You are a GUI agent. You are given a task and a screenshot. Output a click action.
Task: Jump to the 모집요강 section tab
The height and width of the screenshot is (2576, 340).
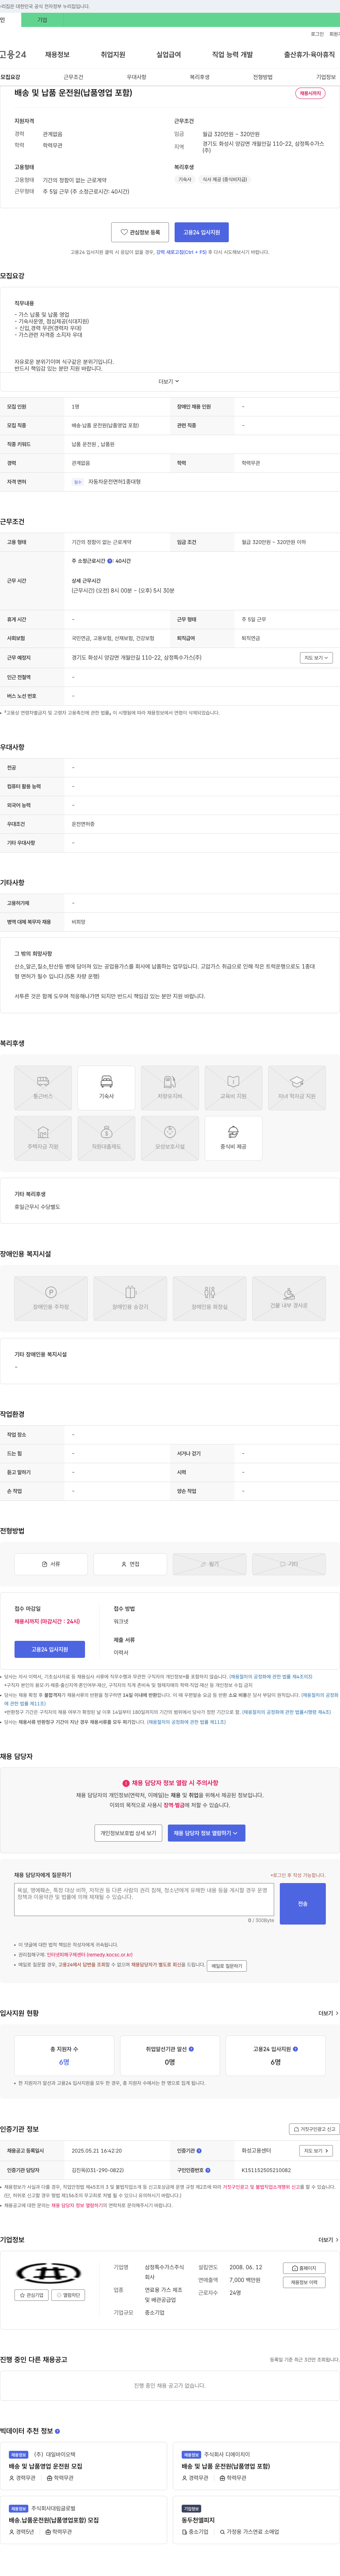tap(10, 77)
